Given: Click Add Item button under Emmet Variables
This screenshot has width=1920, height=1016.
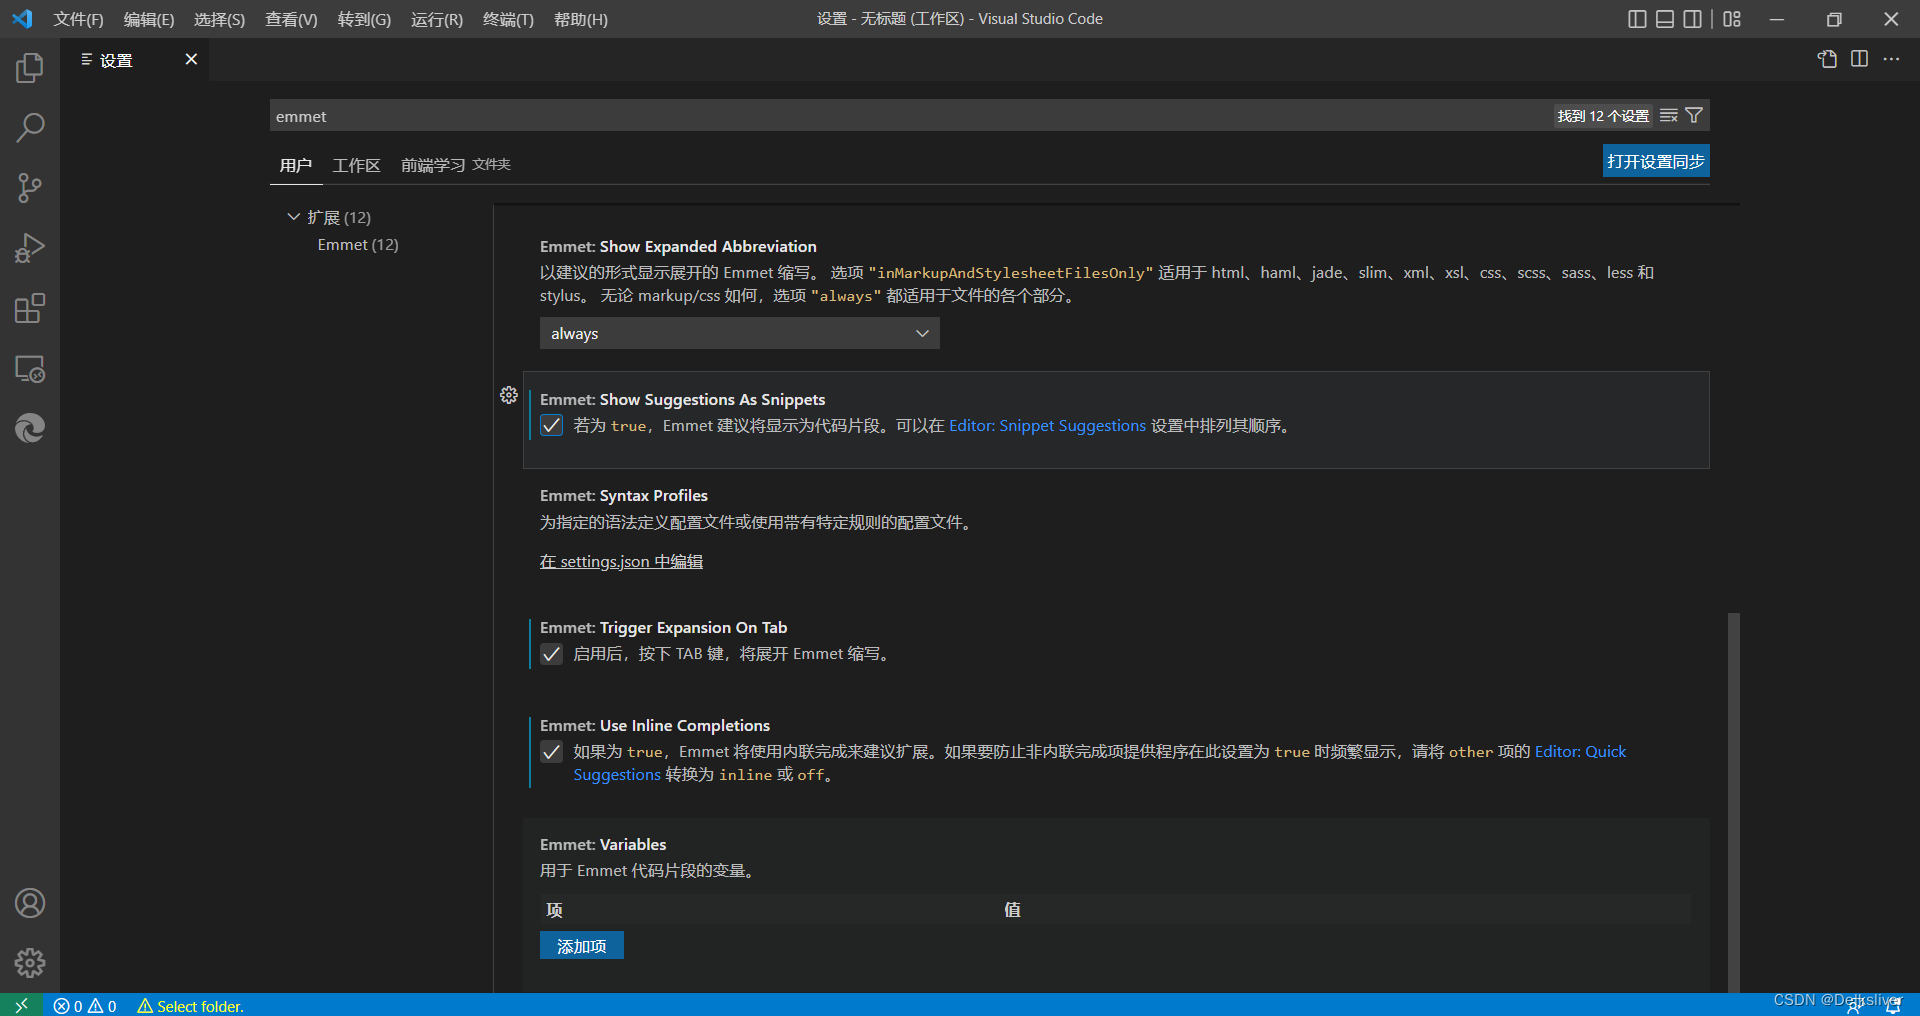Looking at the screenshot, I should [x=581, y=946].
